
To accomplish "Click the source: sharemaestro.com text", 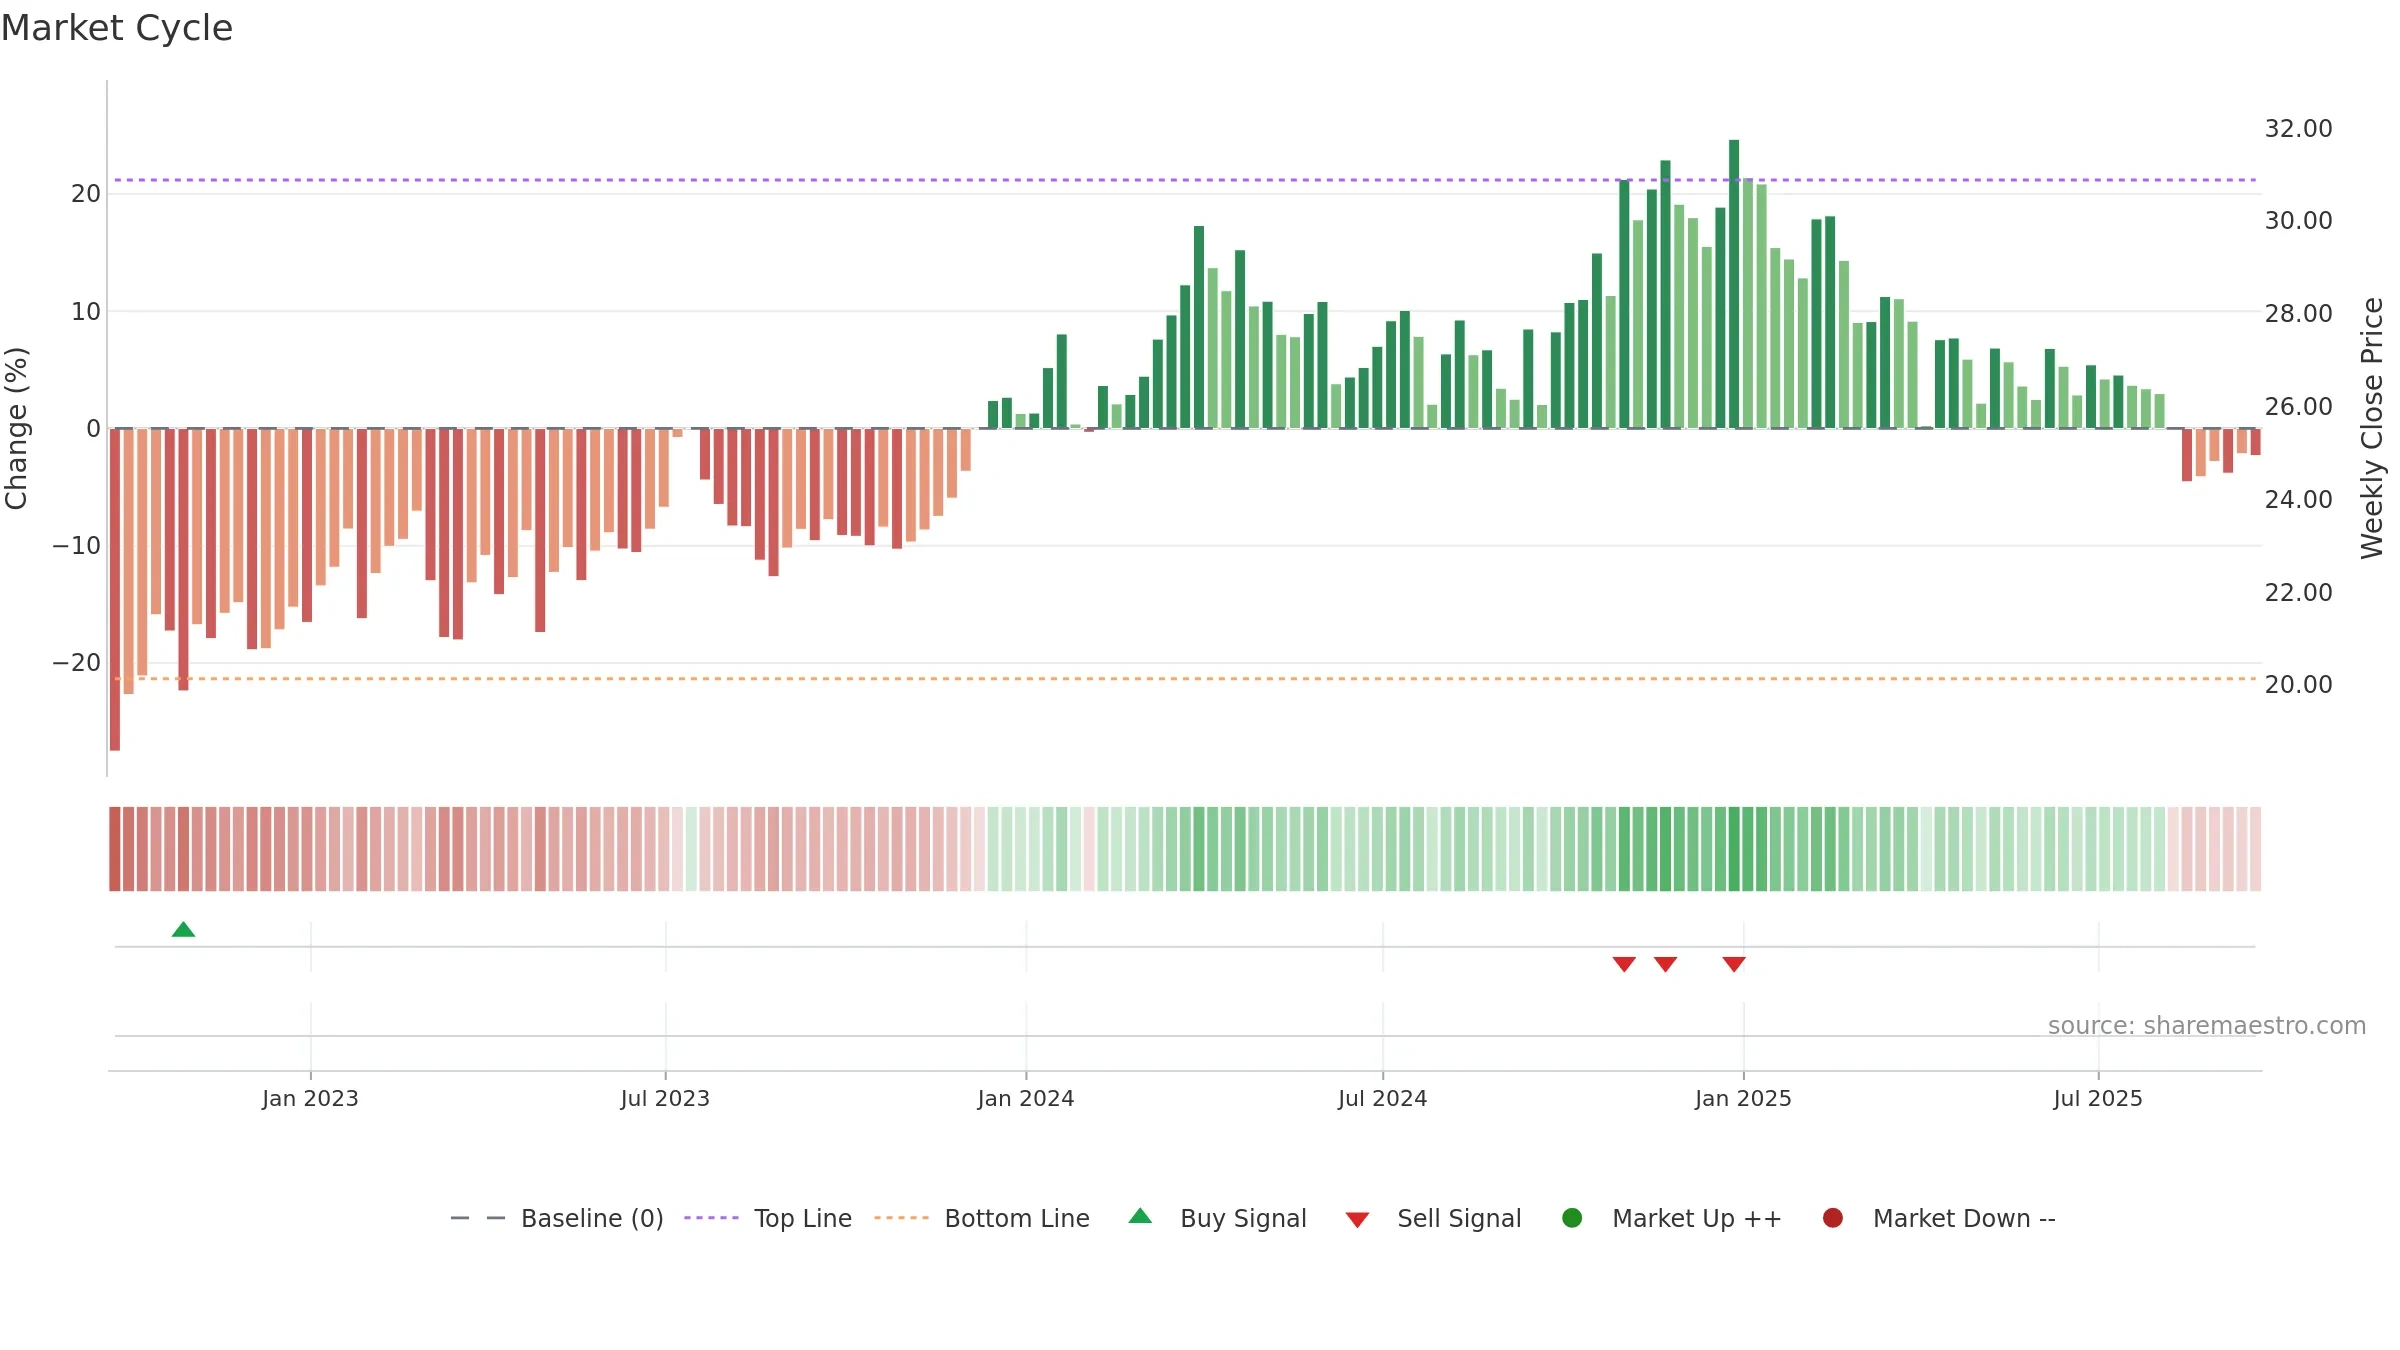I will click(x=2207, y=1025).
